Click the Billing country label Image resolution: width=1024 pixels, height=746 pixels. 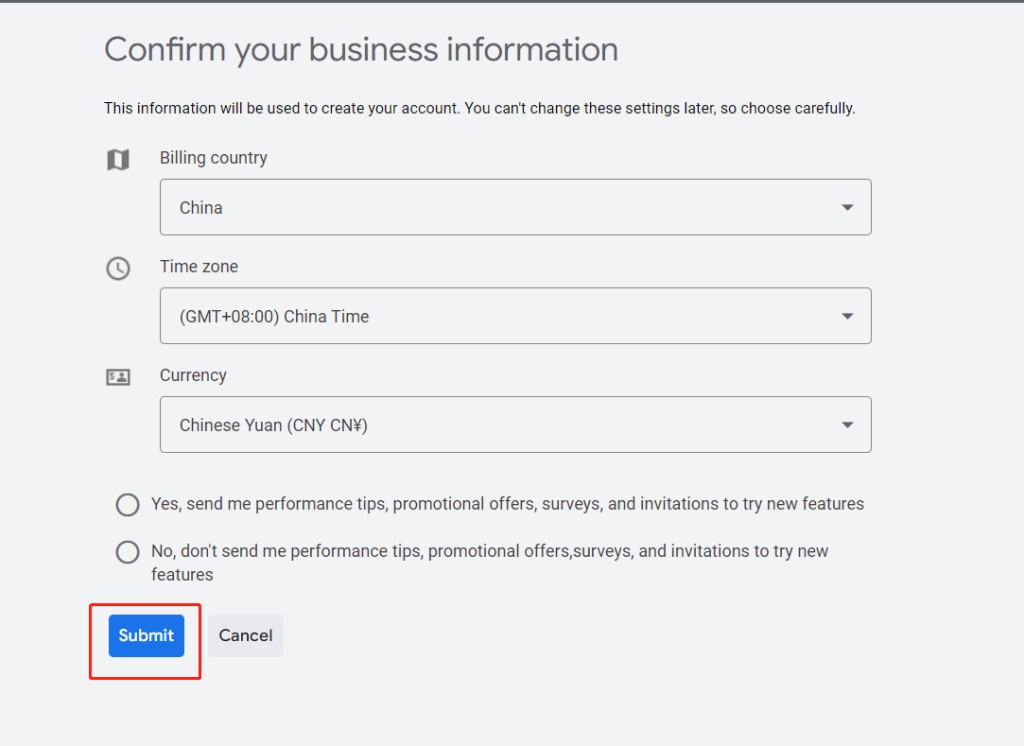(x=214, y=158)
